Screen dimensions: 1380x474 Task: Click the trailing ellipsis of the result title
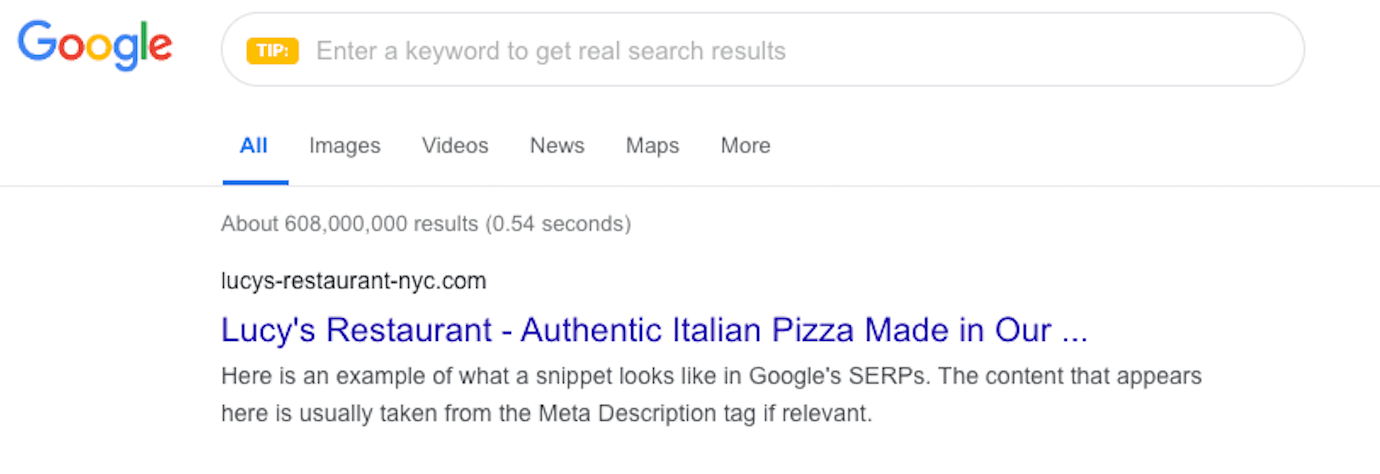click(1074, 332)
